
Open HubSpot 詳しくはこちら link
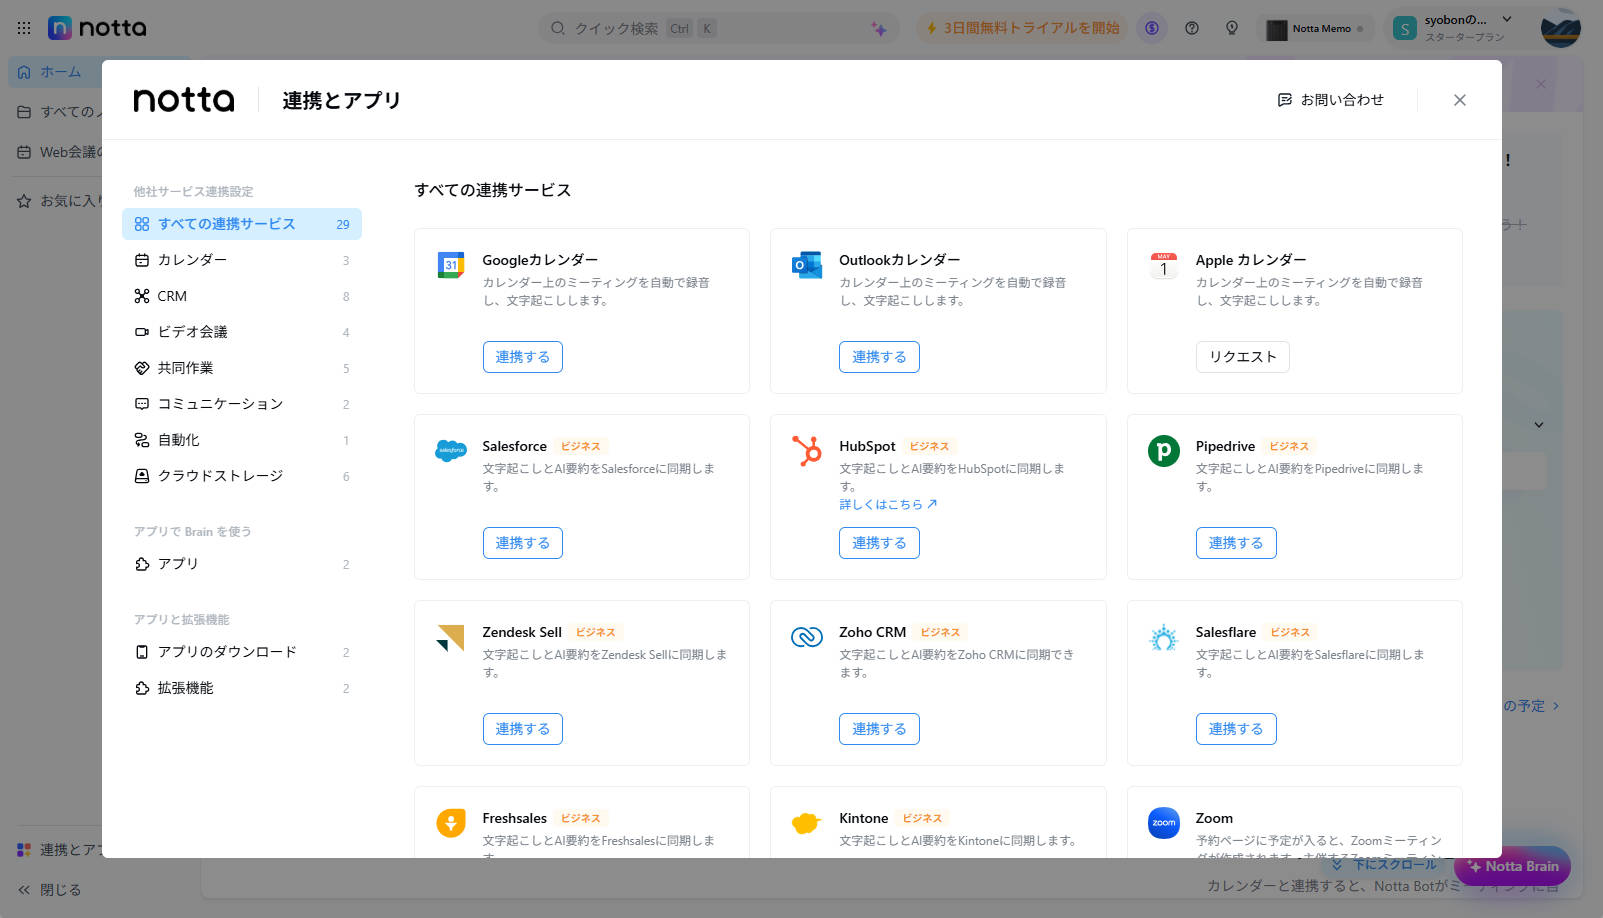pyautogui.click(x=888, y=504)
